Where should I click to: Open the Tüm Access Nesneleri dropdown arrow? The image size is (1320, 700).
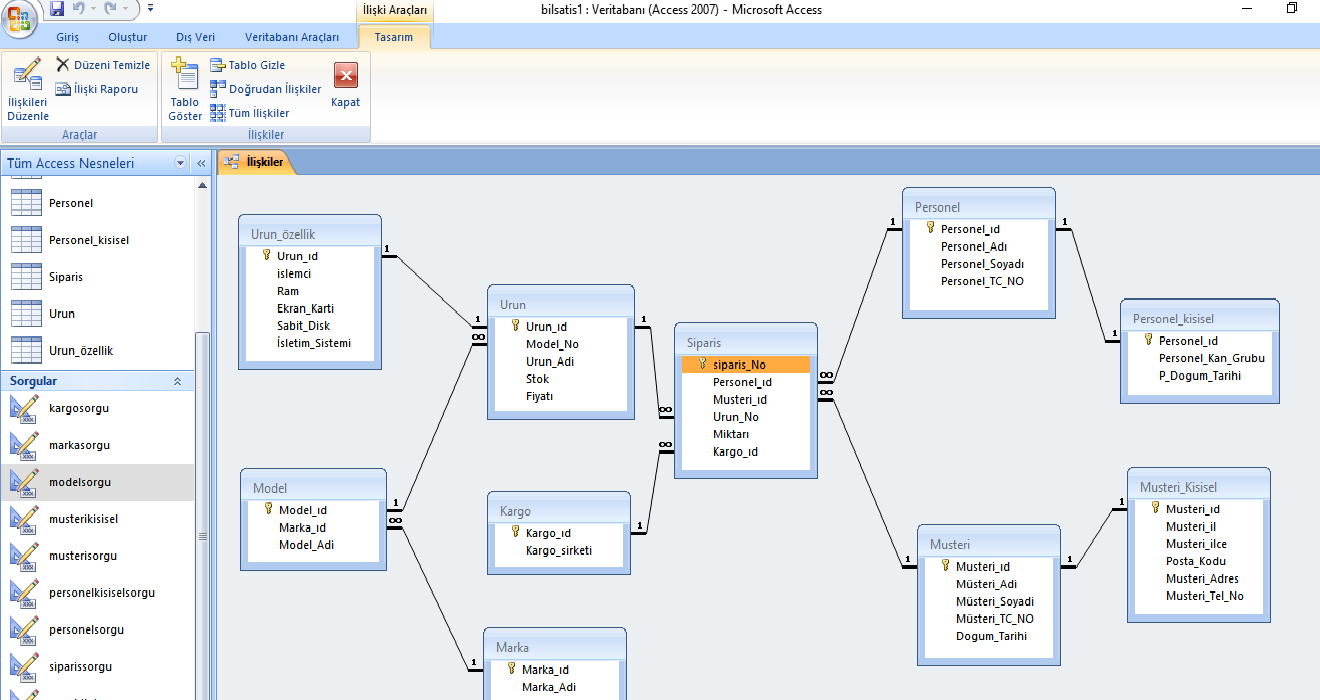click(x=181, y=163)
